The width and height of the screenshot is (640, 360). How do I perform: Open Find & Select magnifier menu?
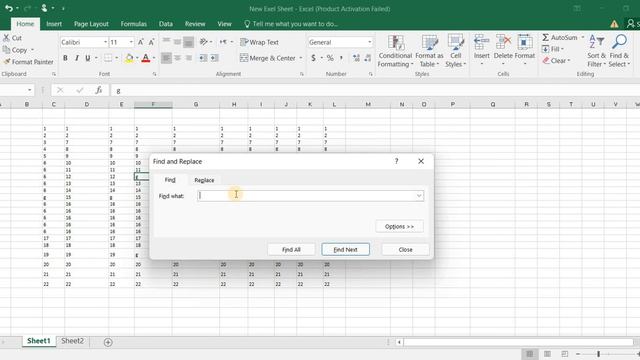[619, 51]
